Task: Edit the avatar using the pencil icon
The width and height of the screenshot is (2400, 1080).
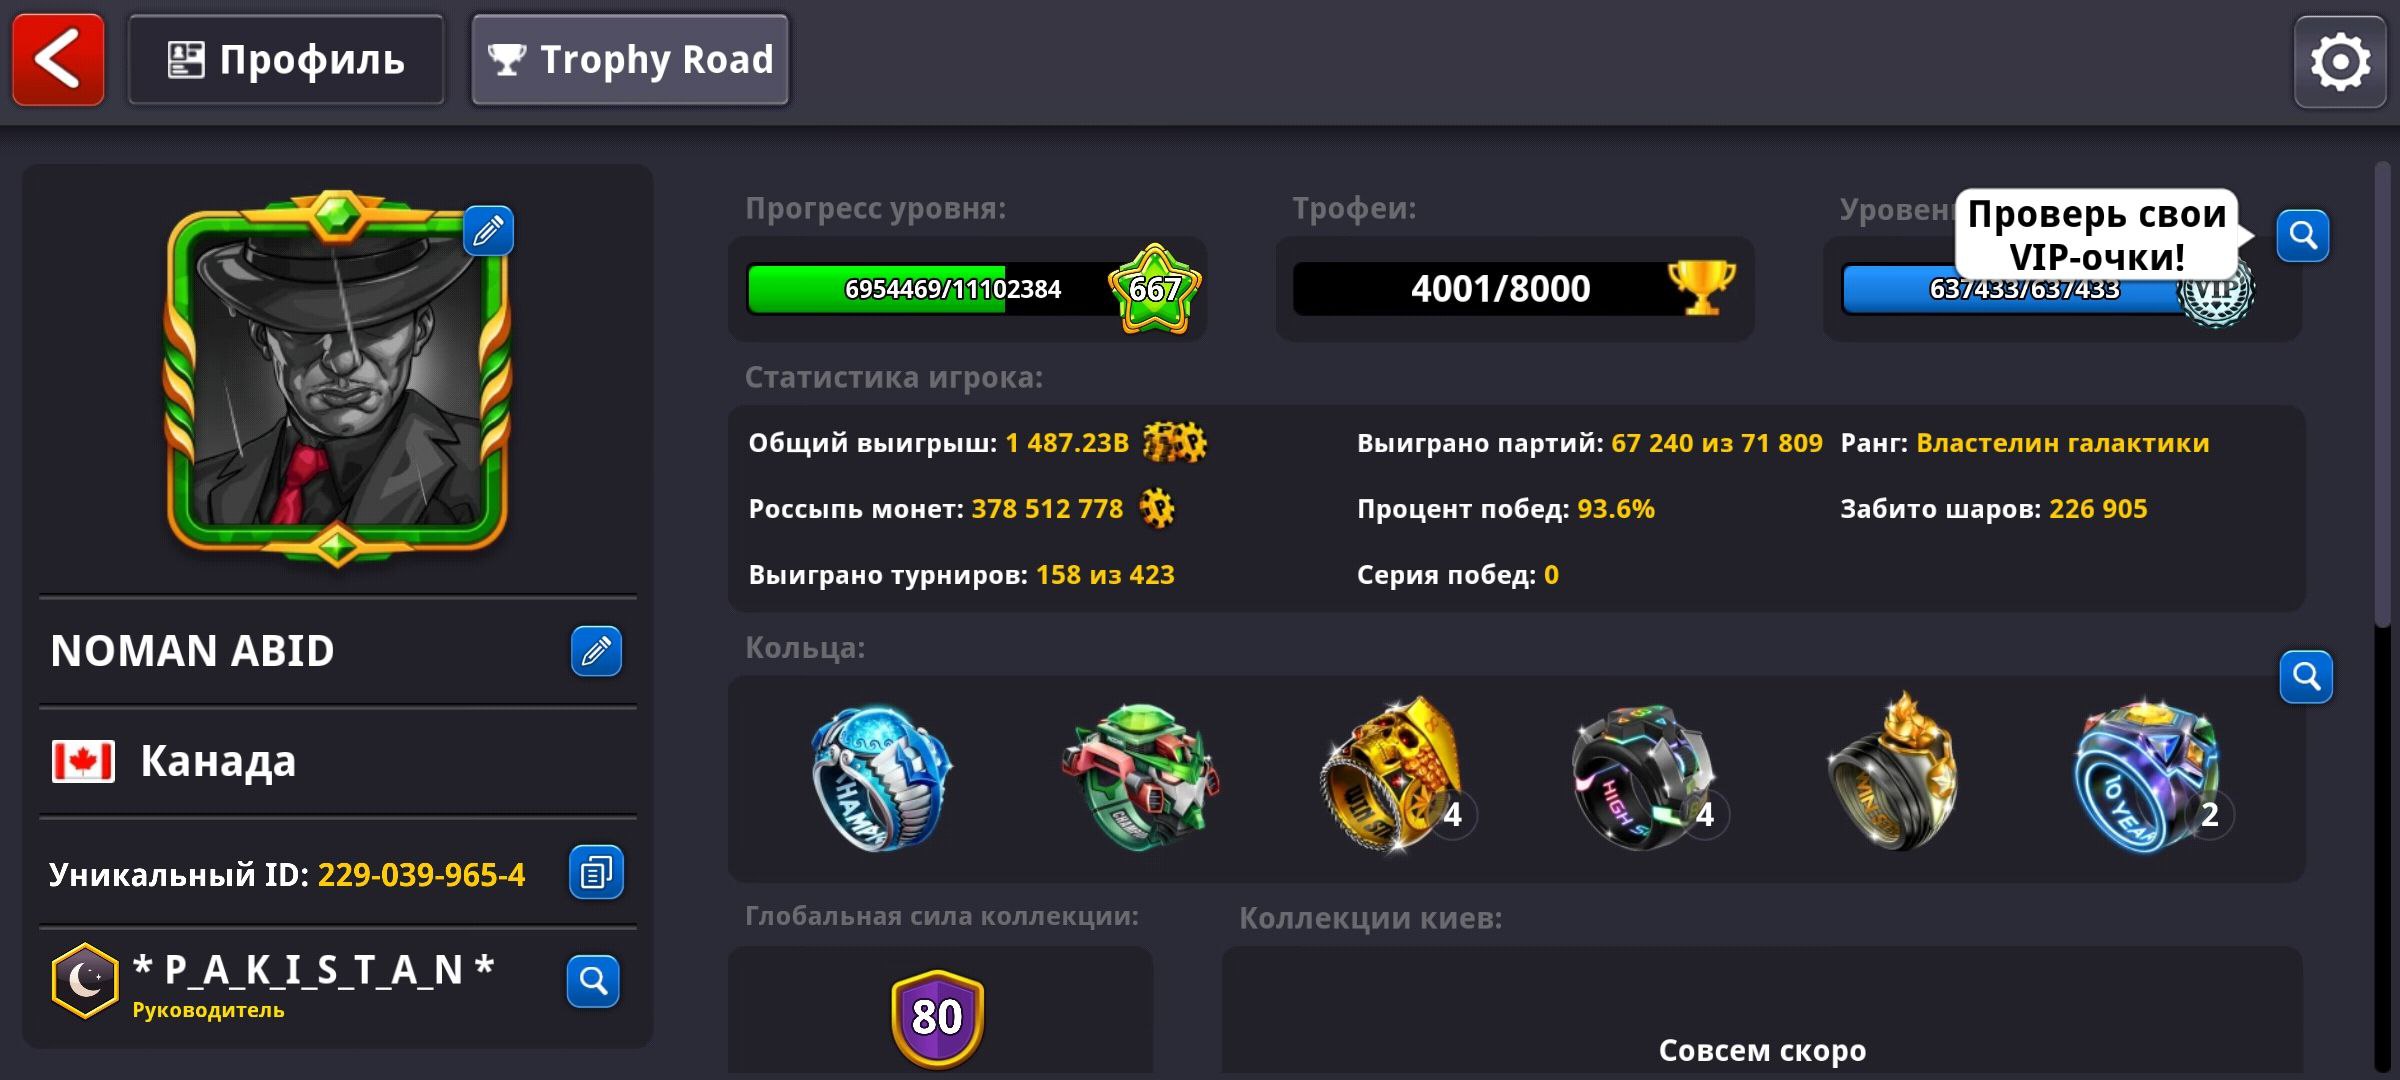Action: (x=488, y=231)
